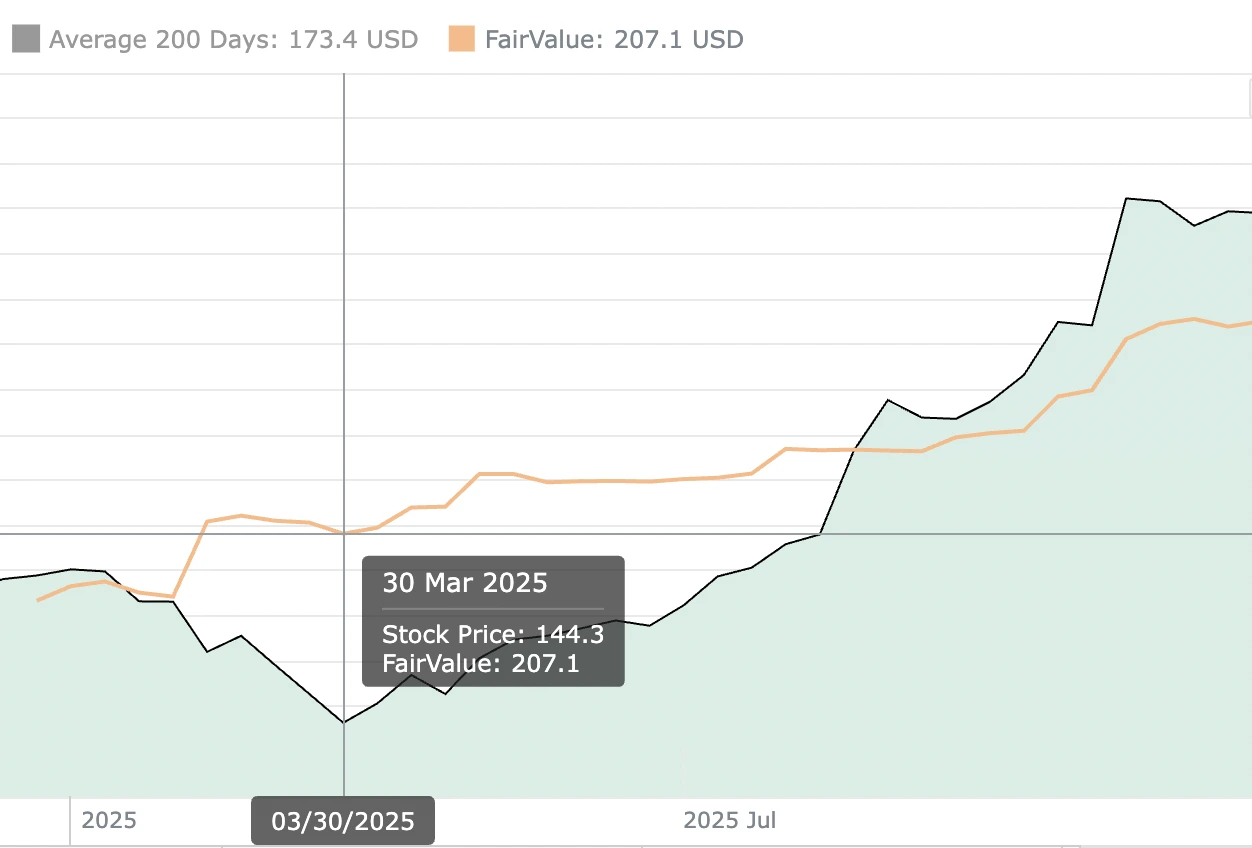Click the leftmost starting point of the FairValue line
The height and width of the screenshot is (848, 1252).
click(x=38, y=600)
